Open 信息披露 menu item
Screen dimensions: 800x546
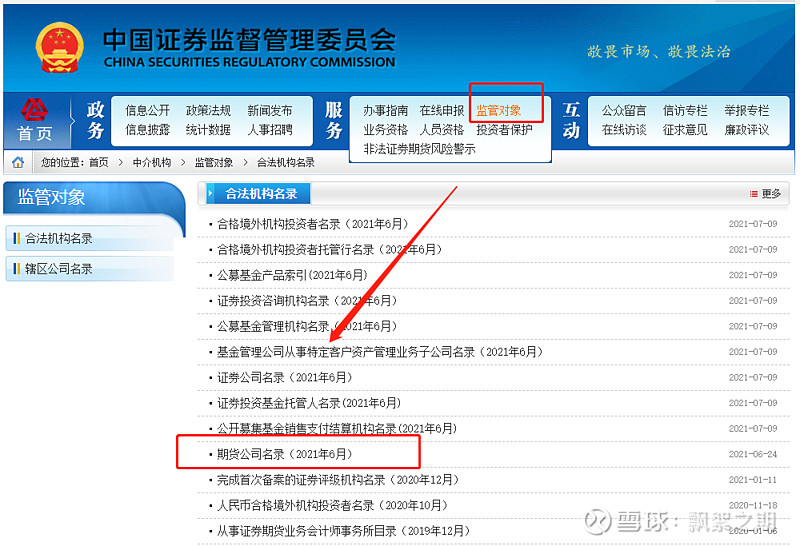click(147, 130)
